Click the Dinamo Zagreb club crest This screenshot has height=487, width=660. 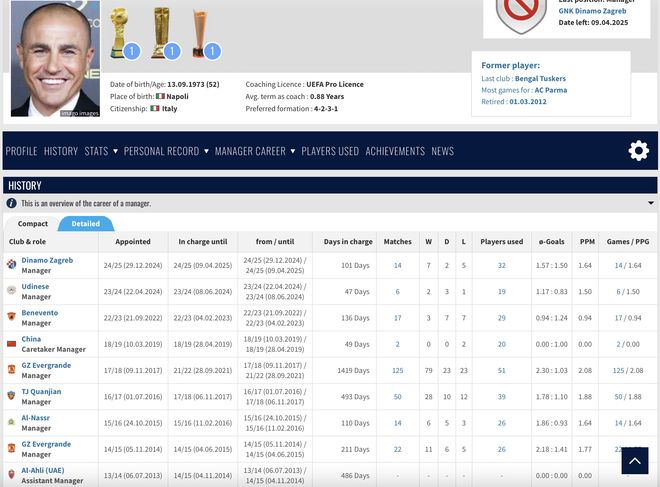tap(11, 265)
